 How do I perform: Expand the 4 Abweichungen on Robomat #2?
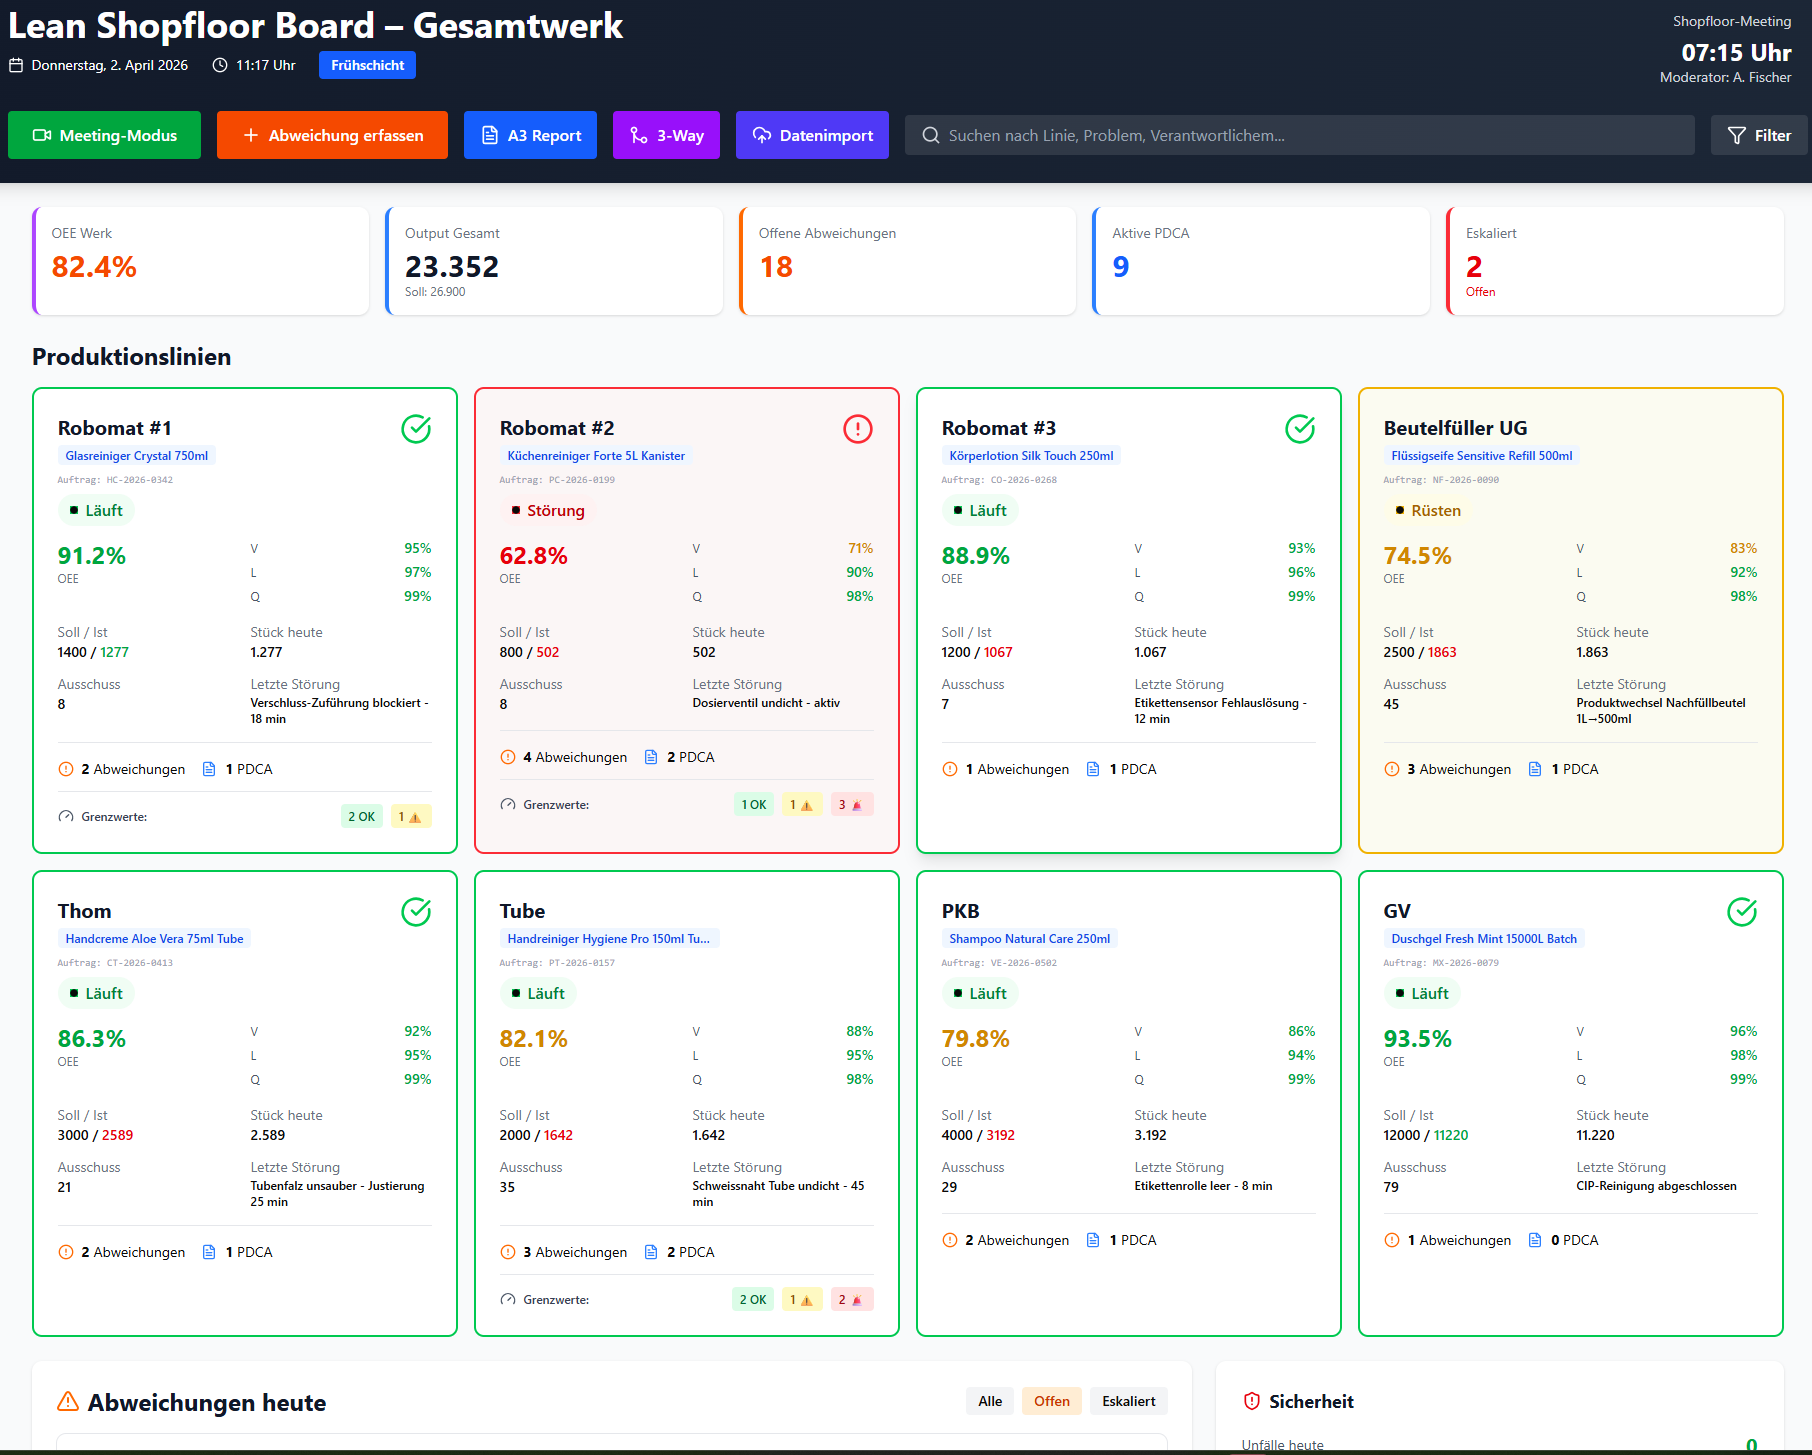tap(573, 757)
